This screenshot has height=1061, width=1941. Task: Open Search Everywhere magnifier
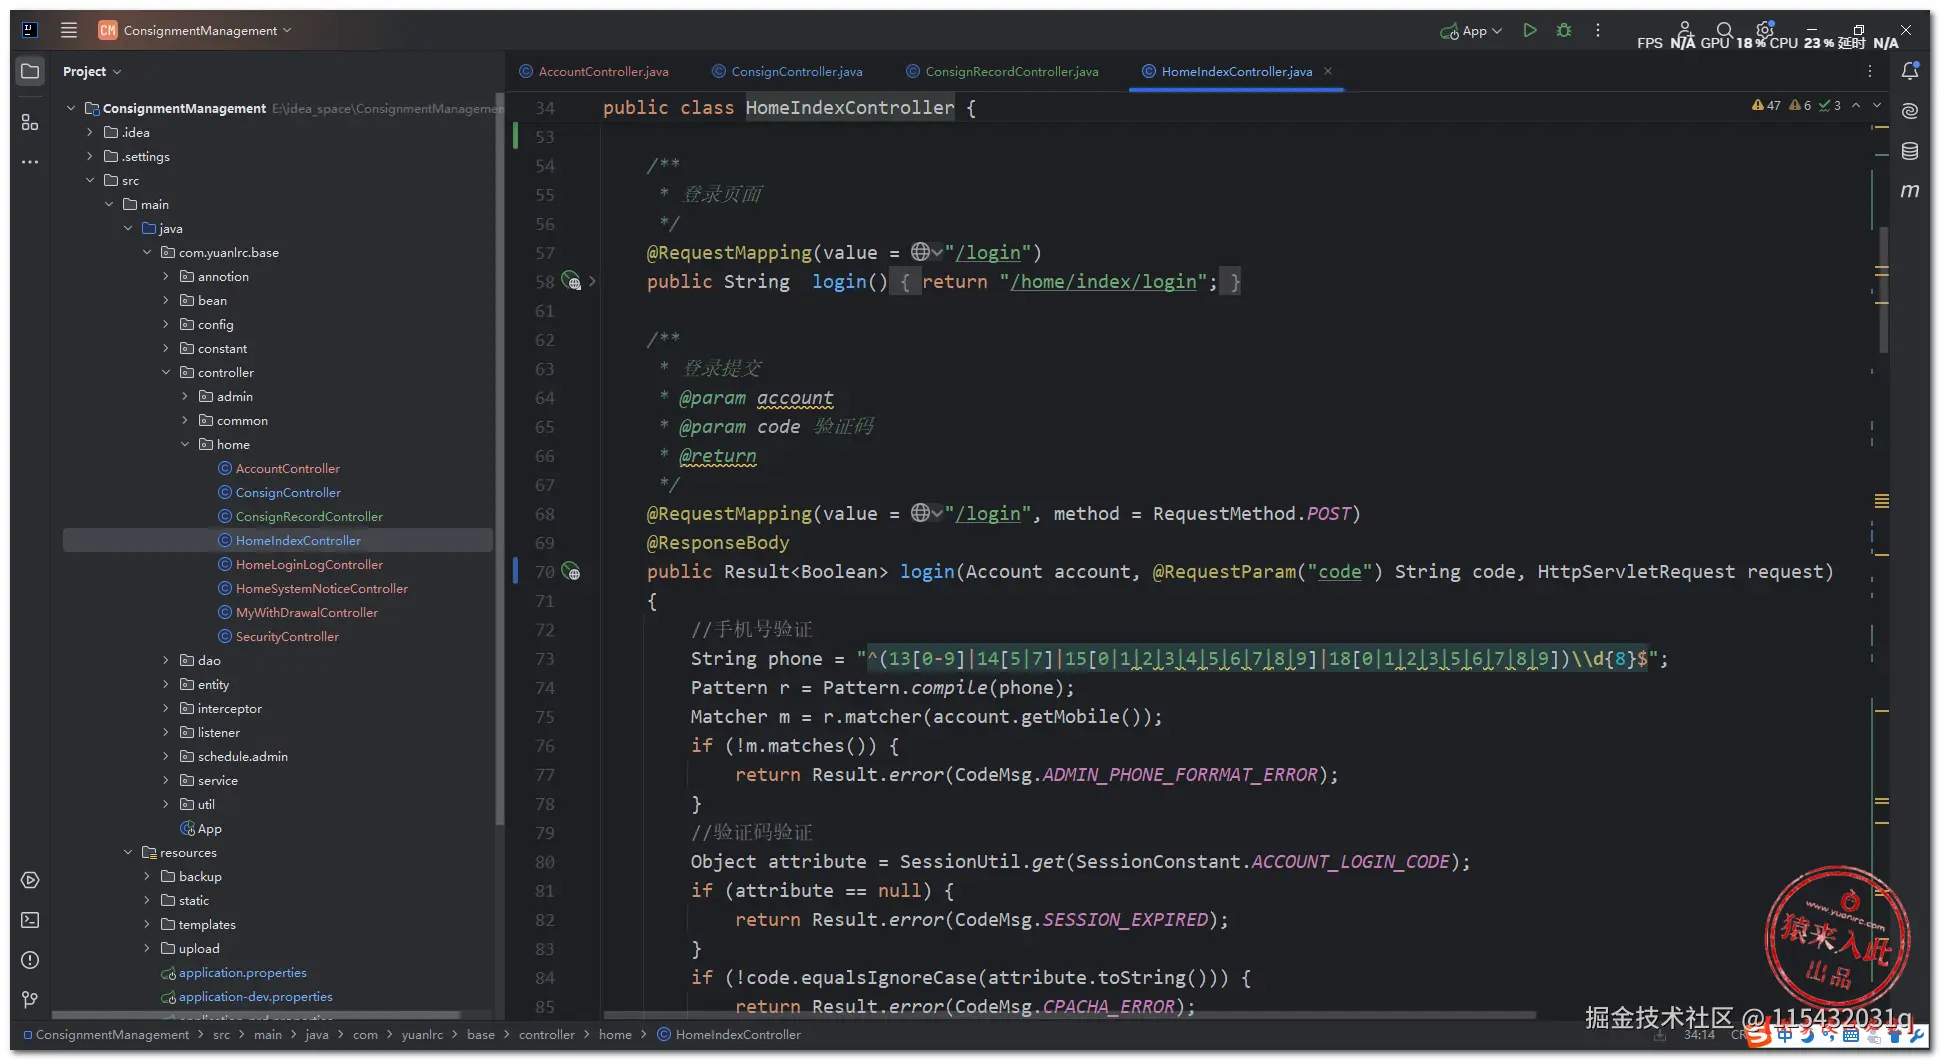click(1725, 30)
